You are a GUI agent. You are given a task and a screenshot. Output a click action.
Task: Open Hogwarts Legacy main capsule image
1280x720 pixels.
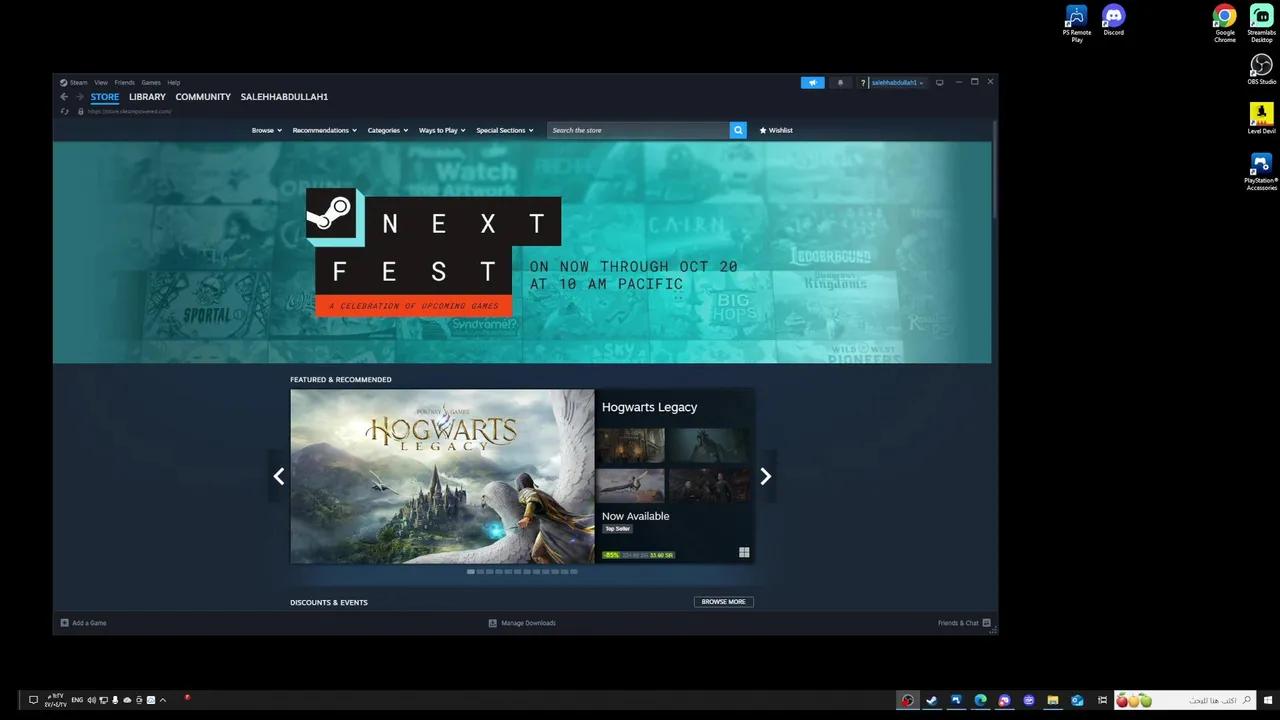click(x=442, y=476)
